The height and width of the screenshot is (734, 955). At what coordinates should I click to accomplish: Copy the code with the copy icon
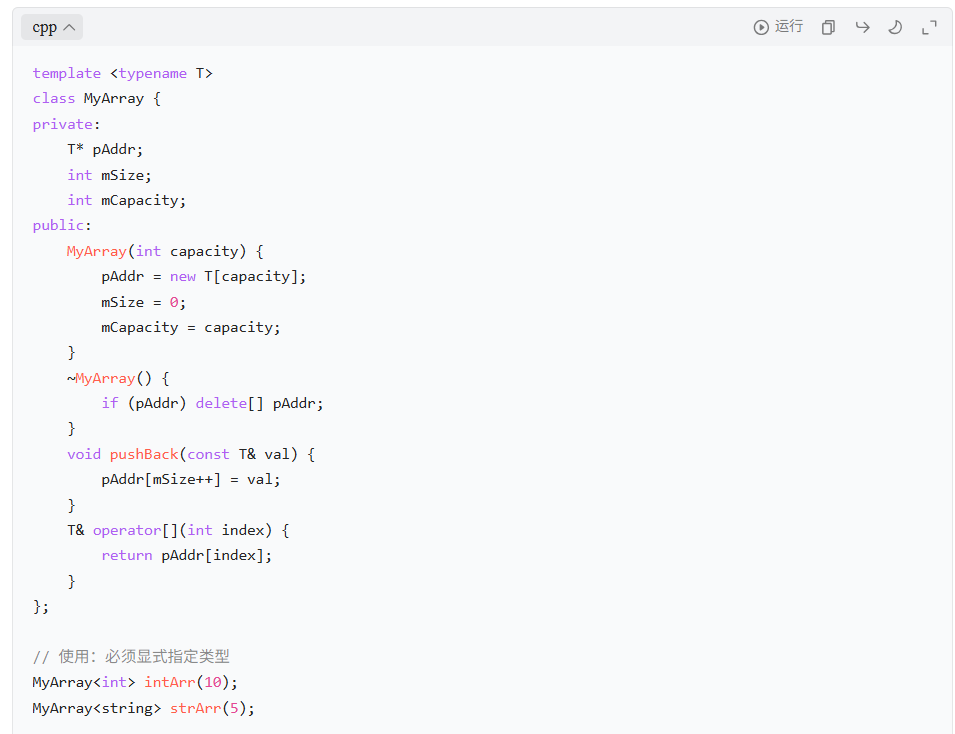[828, 27]
